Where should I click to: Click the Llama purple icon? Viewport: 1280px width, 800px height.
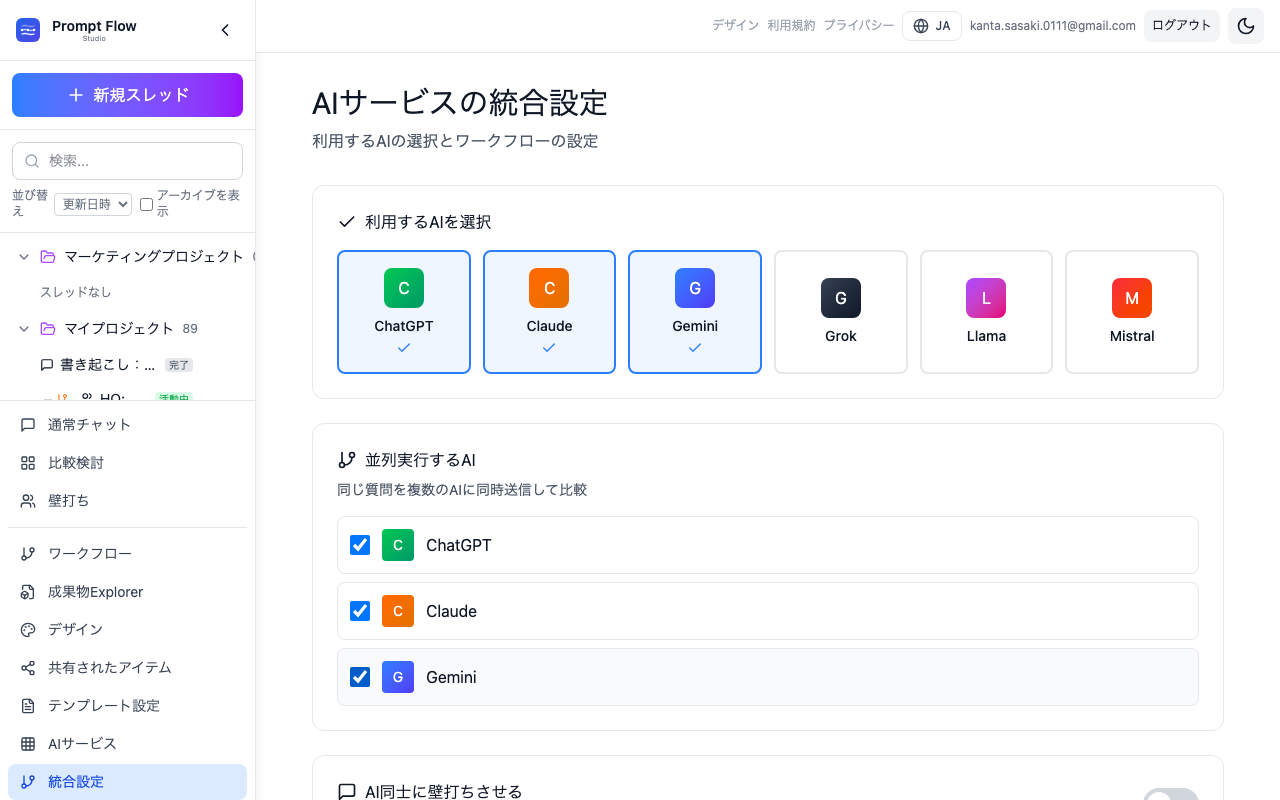[x=986, y=298]
